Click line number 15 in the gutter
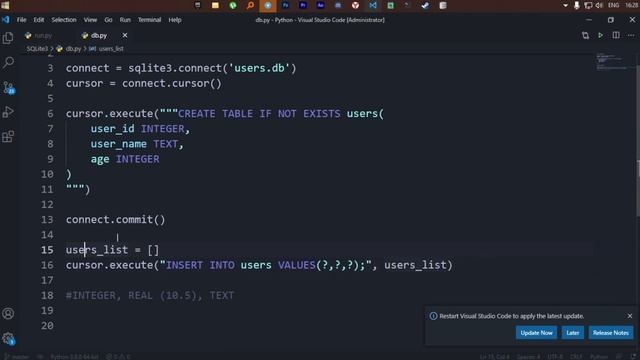The width and height of the screenshot is (640, 360). pos(47,250)
